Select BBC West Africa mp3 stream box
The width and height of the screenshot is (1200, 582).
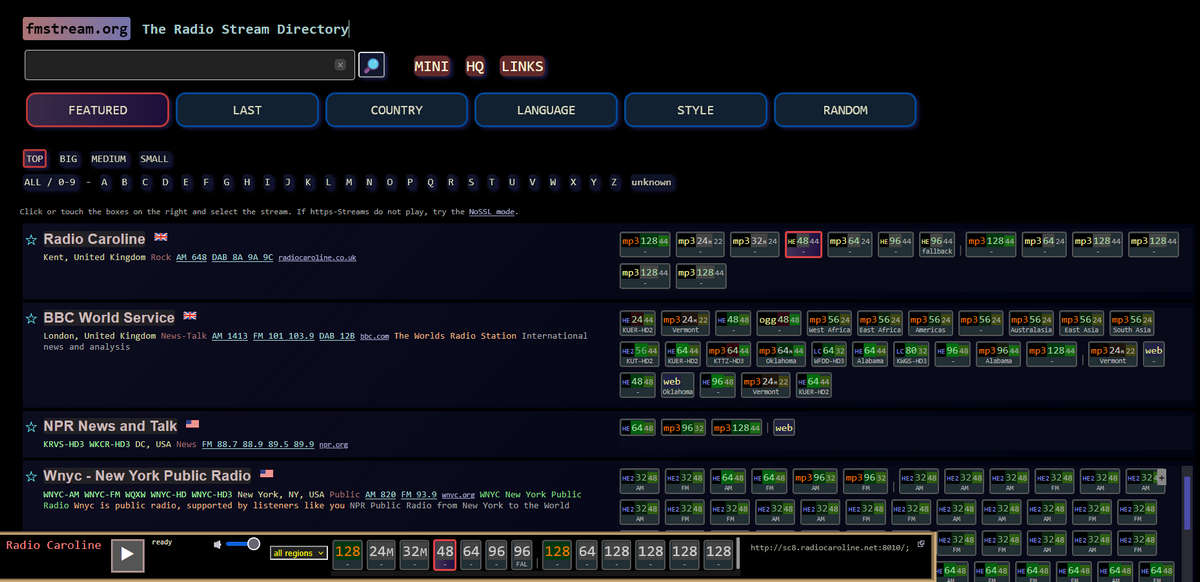tap(830, 323)
